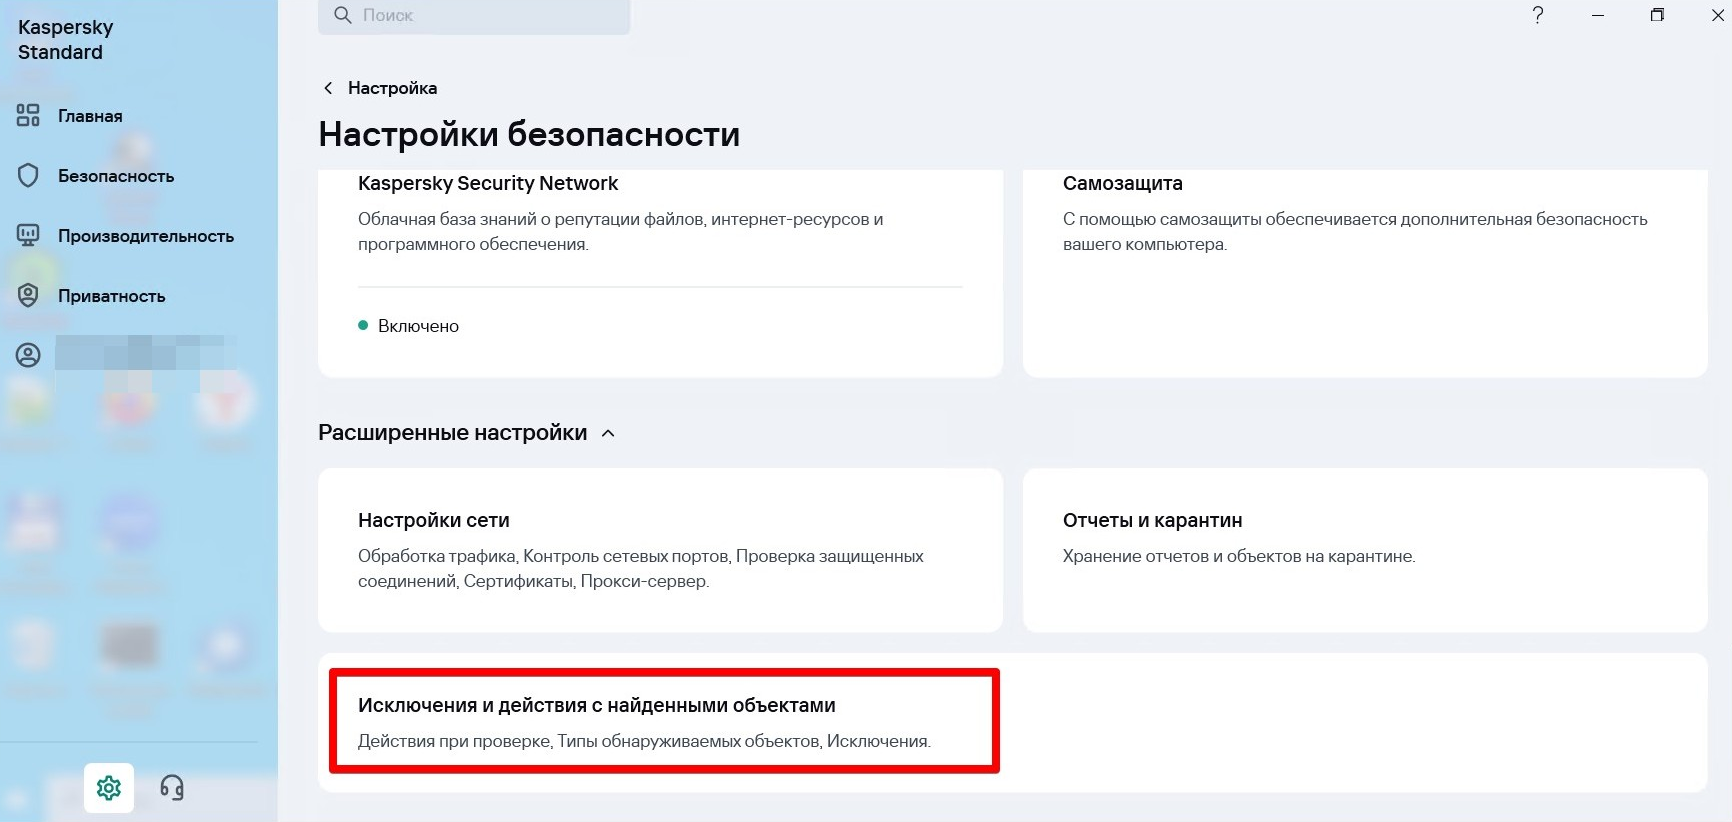Click the magnifier icon in search box
The image size is (1732, 822).
point(343,15)
